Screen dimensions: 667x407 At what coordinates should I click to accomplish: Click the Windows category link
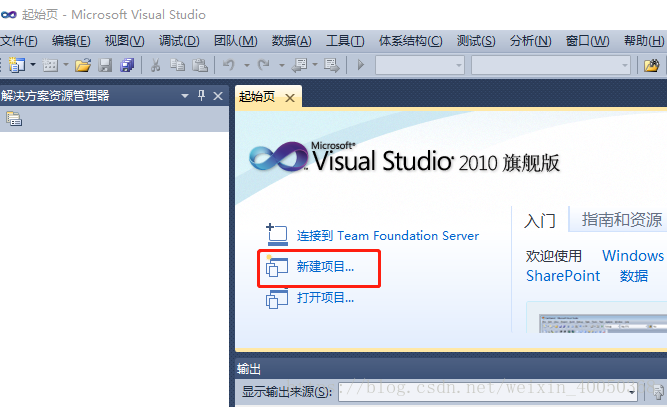coord(633,256)
